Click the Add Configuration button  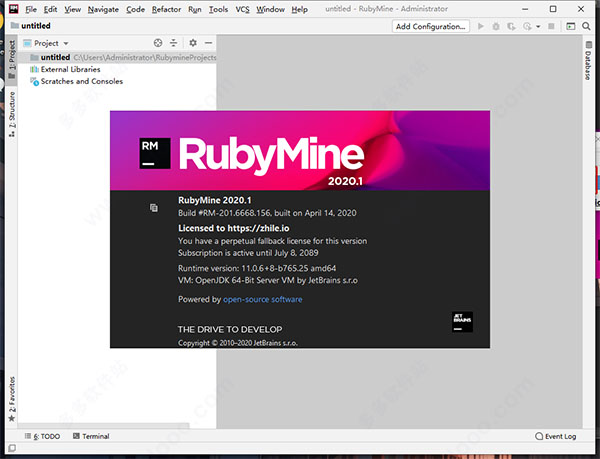click(x=430, y=26)
